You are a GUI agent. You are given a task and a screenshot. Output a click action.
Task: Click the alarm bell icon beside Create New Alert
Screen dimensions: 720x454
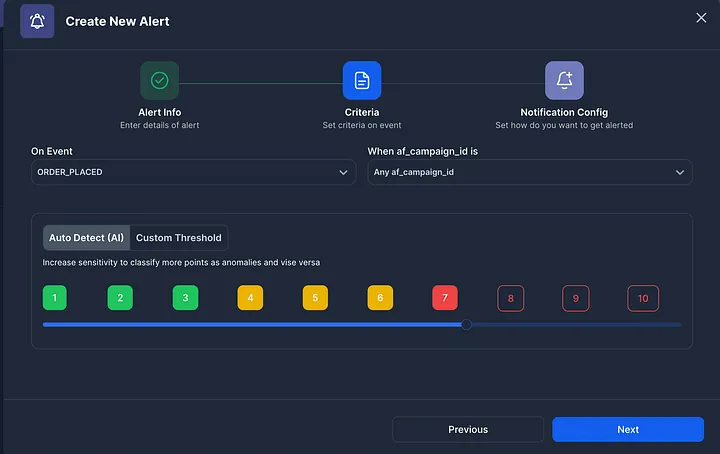(x=37, y=21)
